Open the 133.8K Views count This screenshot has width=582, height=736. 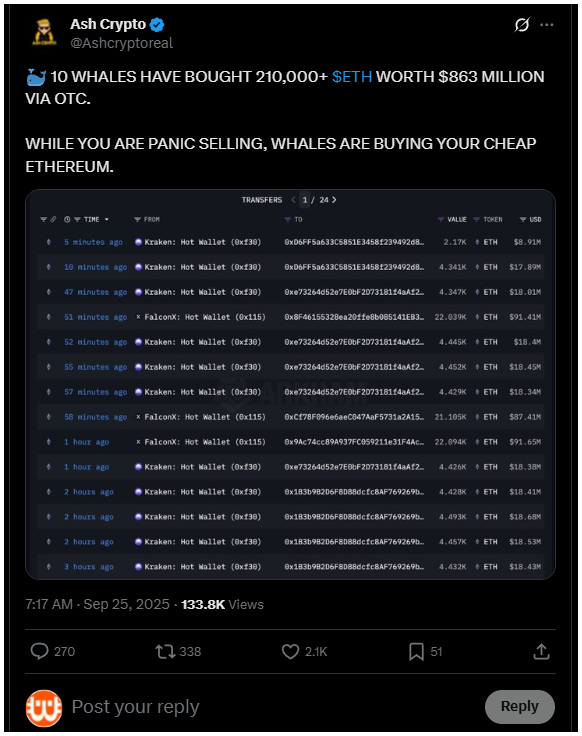(222, 604)
